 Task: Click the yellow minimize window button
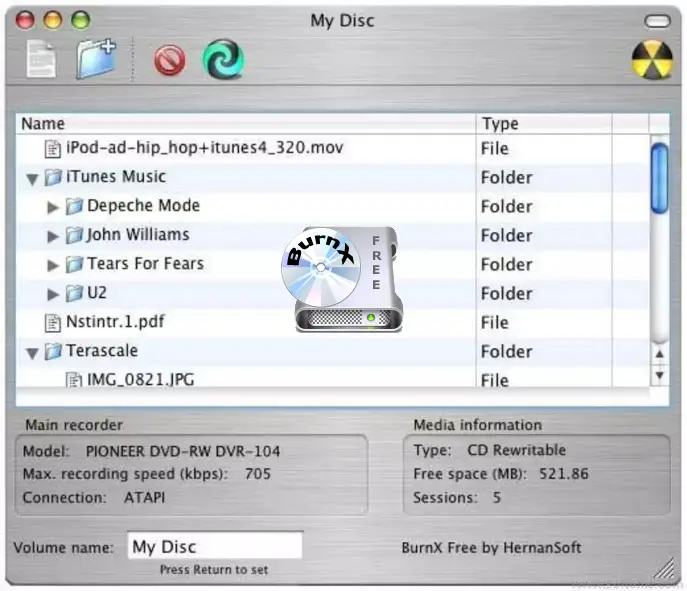pos(53,20)
